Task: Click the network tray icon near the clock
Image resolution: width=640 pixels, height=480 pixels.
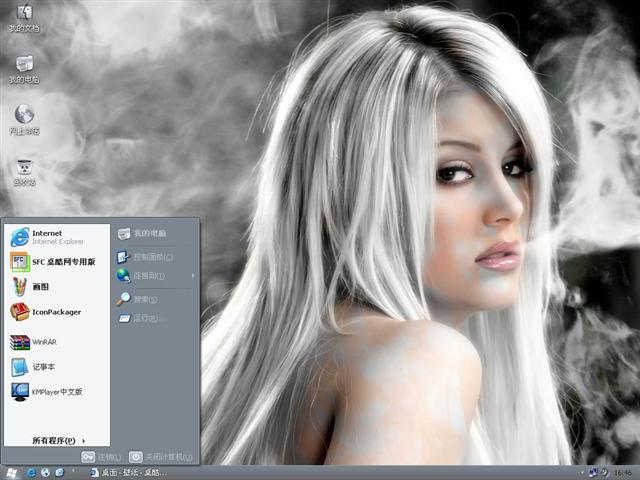Action: 593,473
